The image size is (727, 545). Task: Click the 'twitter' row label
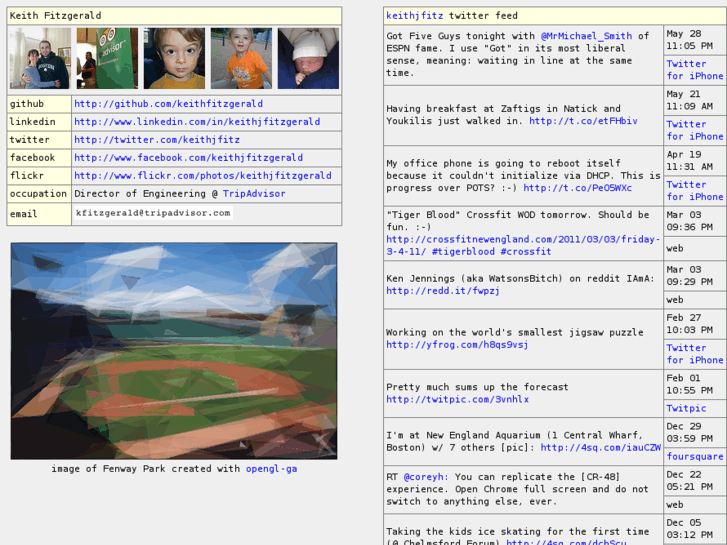tap(30, 140)
